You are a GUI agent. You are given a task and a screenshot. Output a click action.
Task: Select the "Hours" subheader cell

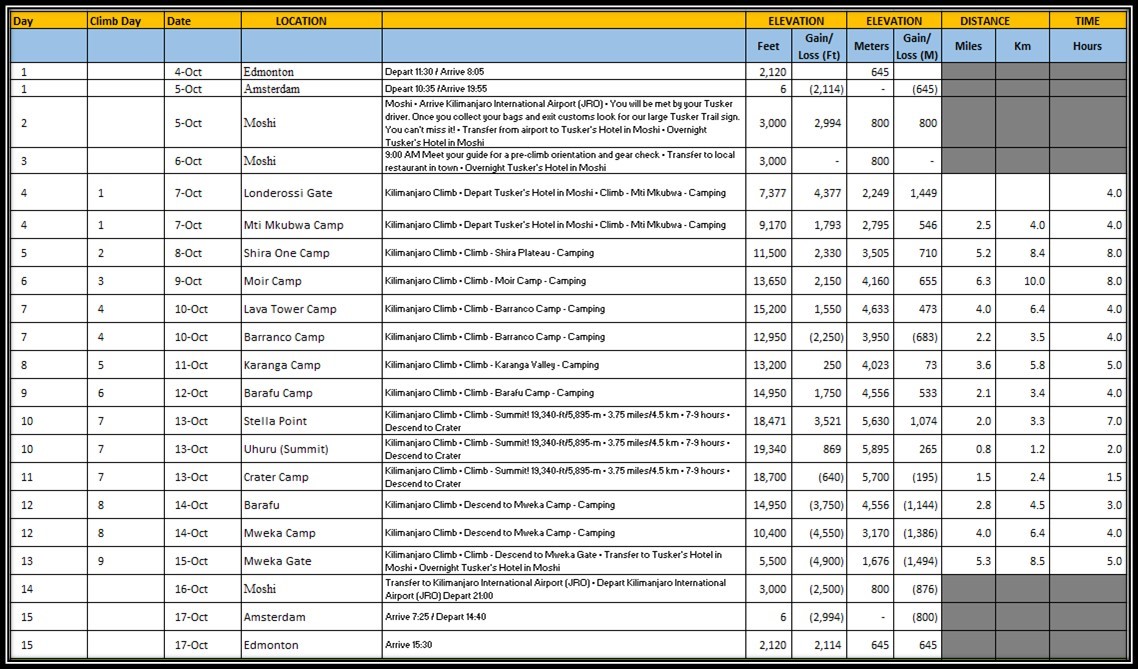coord(1087,46)
